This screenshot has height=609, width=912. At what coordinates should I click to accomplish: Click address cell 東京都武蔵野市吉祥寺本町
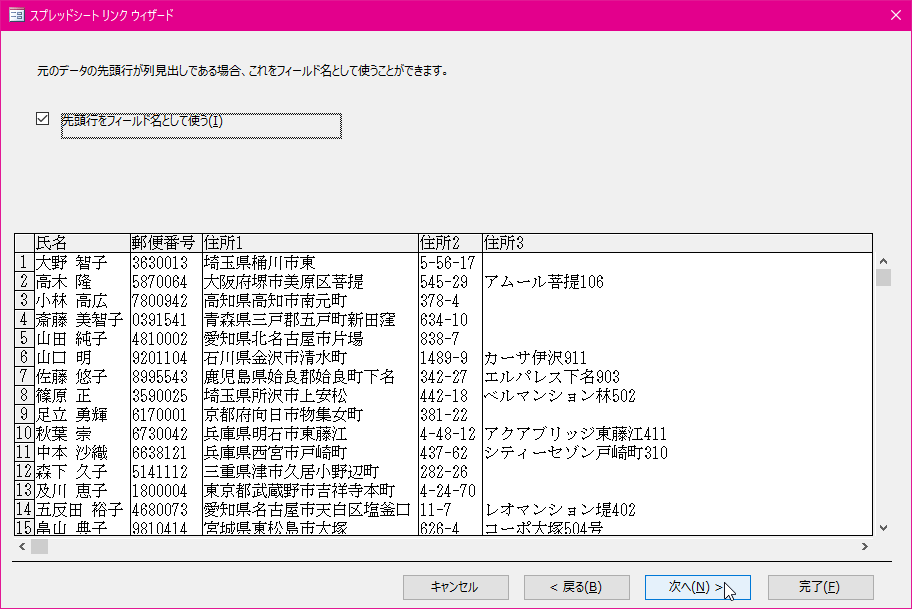tap(310, 490)
